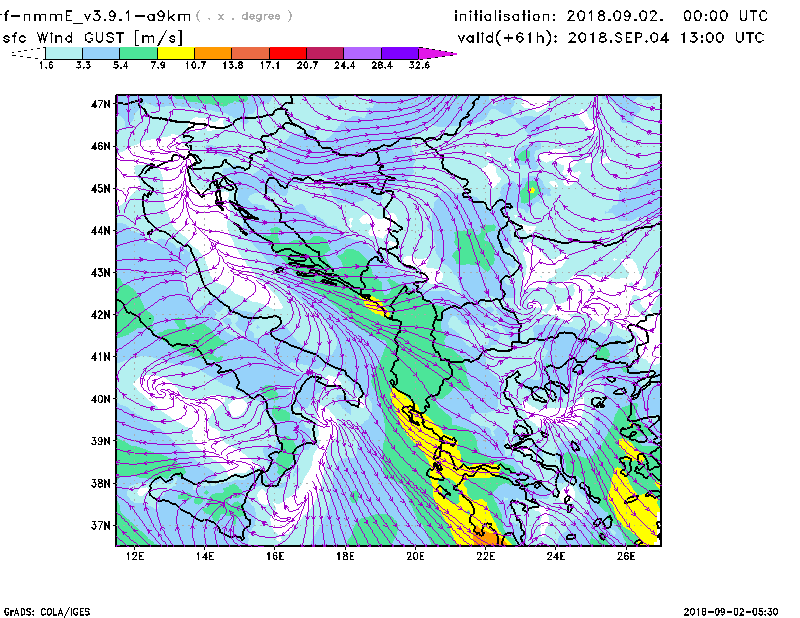The image size is (800, 618).
Task: Click the 'valid(+61h): 2018.SEP.04 13:00 UTC' text
Action: (611, 38)
